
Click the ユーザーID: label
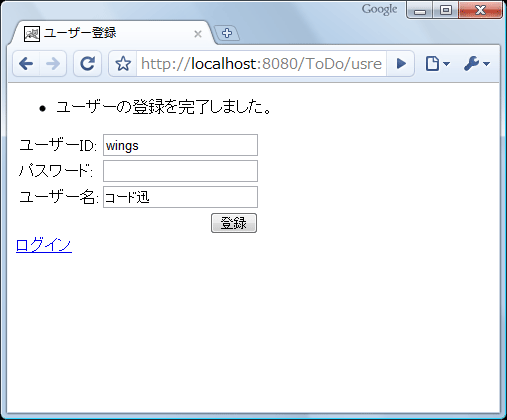click(x=58, y=145)
